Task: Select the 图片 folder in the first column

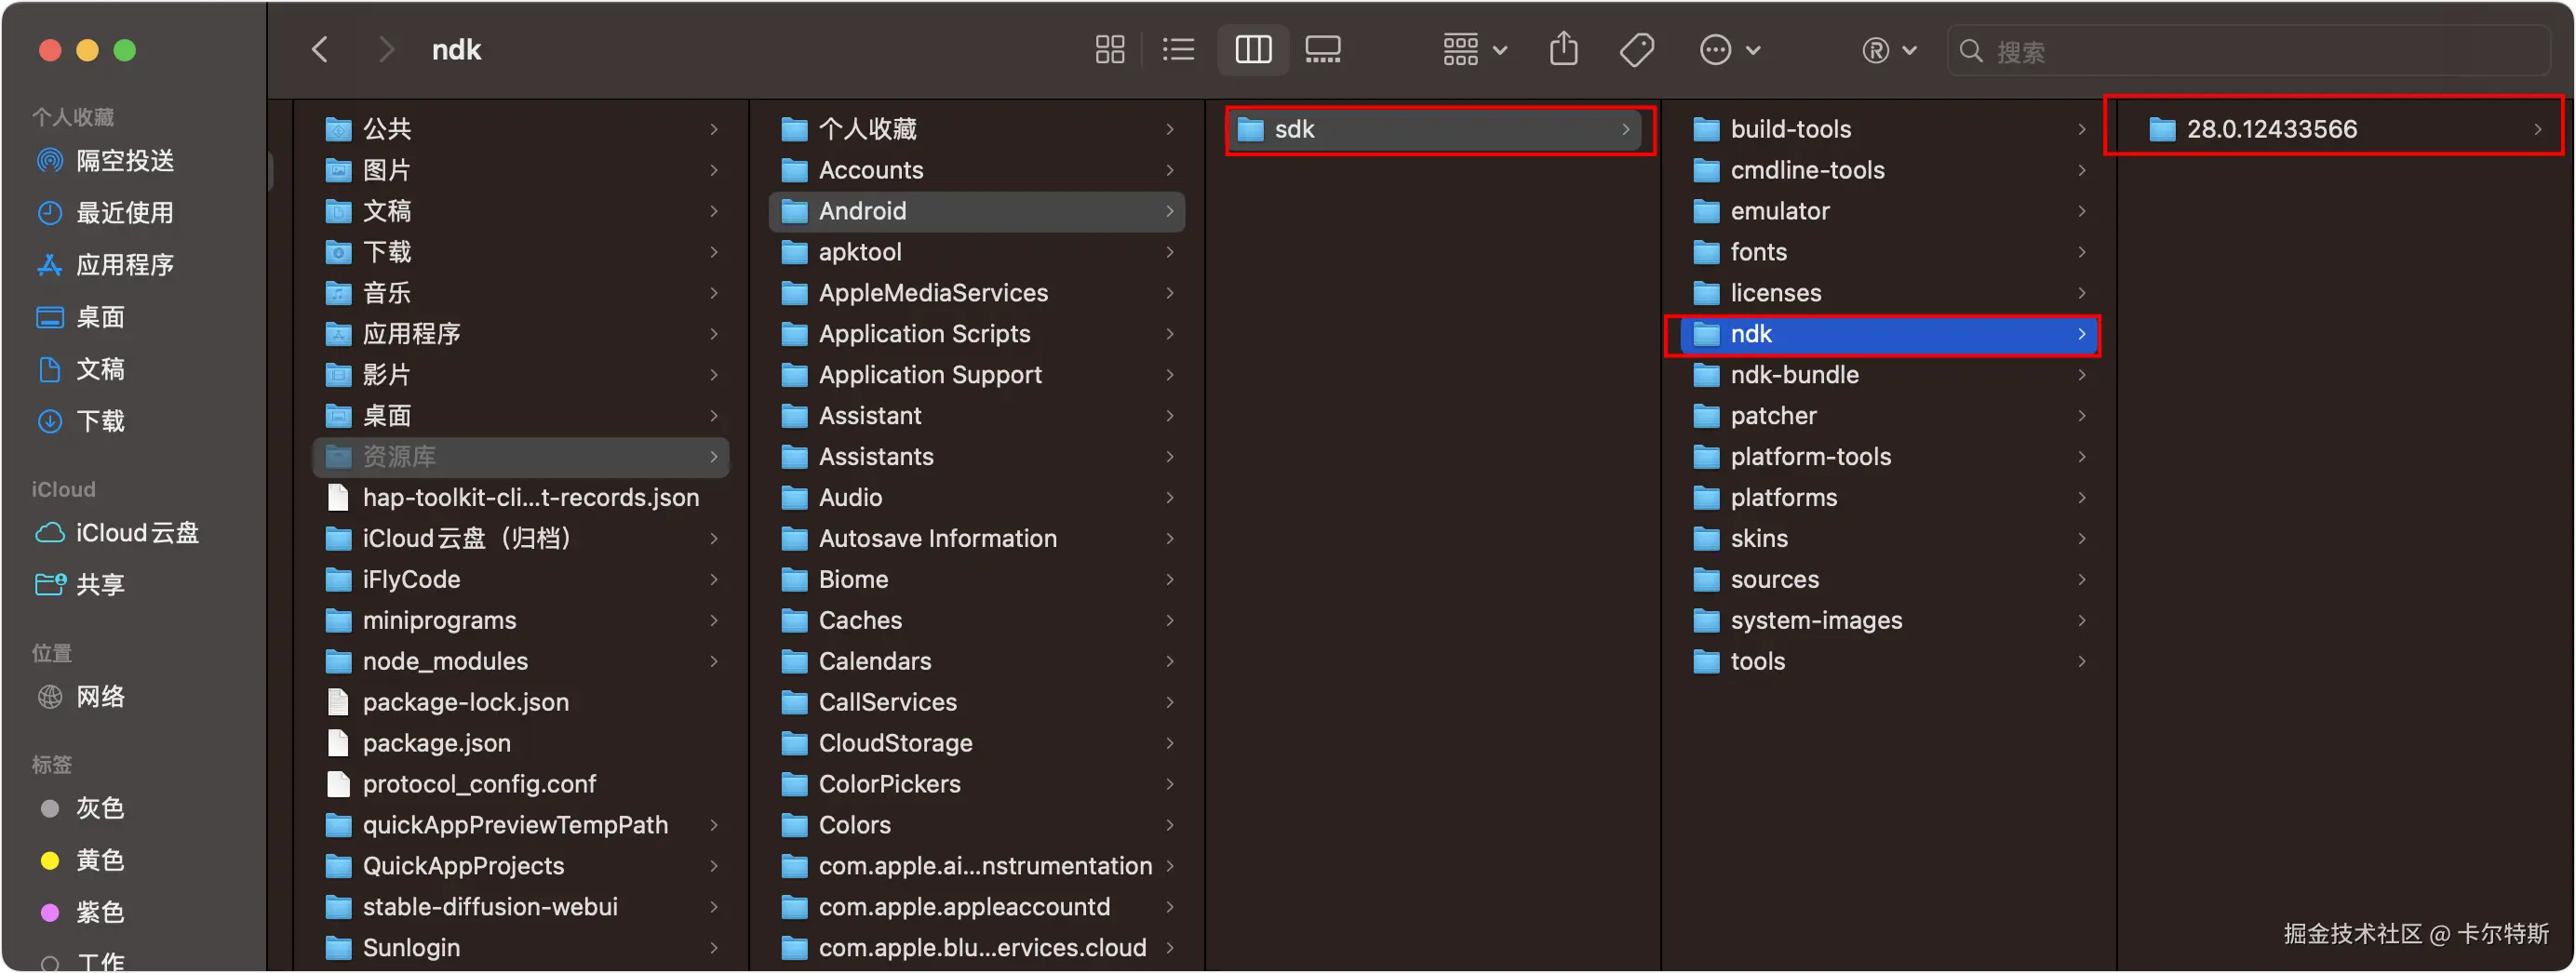Action: (521, 170)
